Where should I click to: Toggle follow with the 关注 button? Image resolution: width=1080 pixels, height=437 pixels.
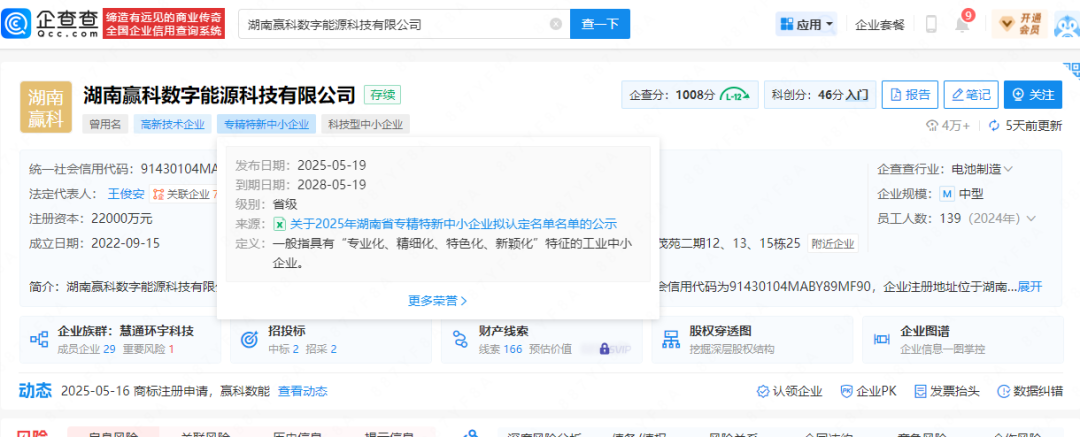pos(1033,95)
